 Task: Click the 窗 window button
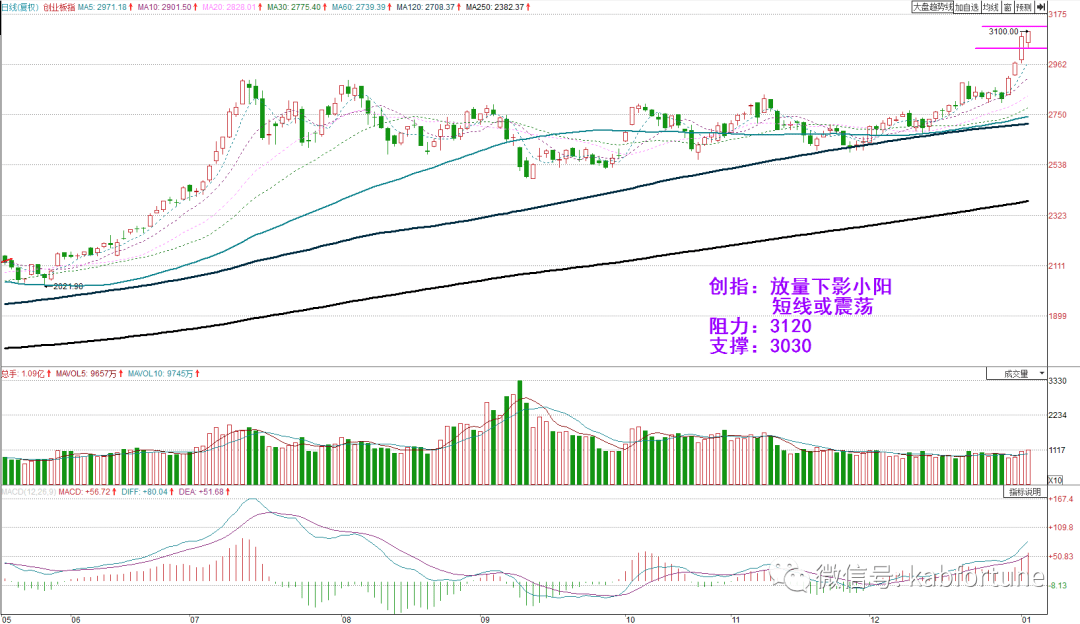1008,7
